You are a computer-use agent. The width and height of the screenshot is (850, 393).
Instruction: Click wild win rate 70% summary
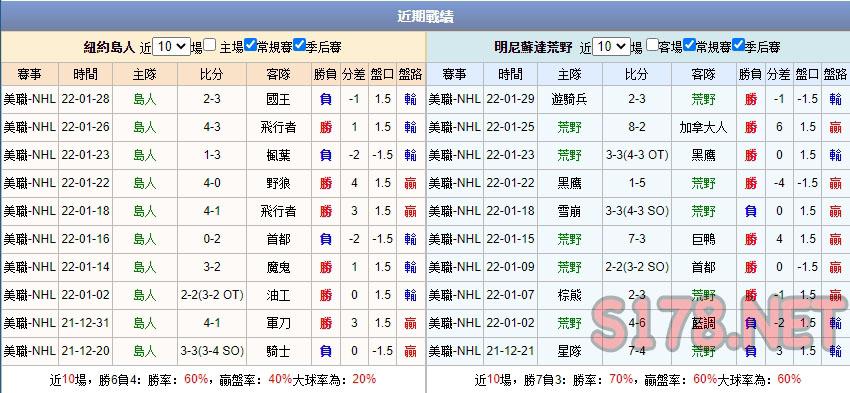tap(621, 379)
